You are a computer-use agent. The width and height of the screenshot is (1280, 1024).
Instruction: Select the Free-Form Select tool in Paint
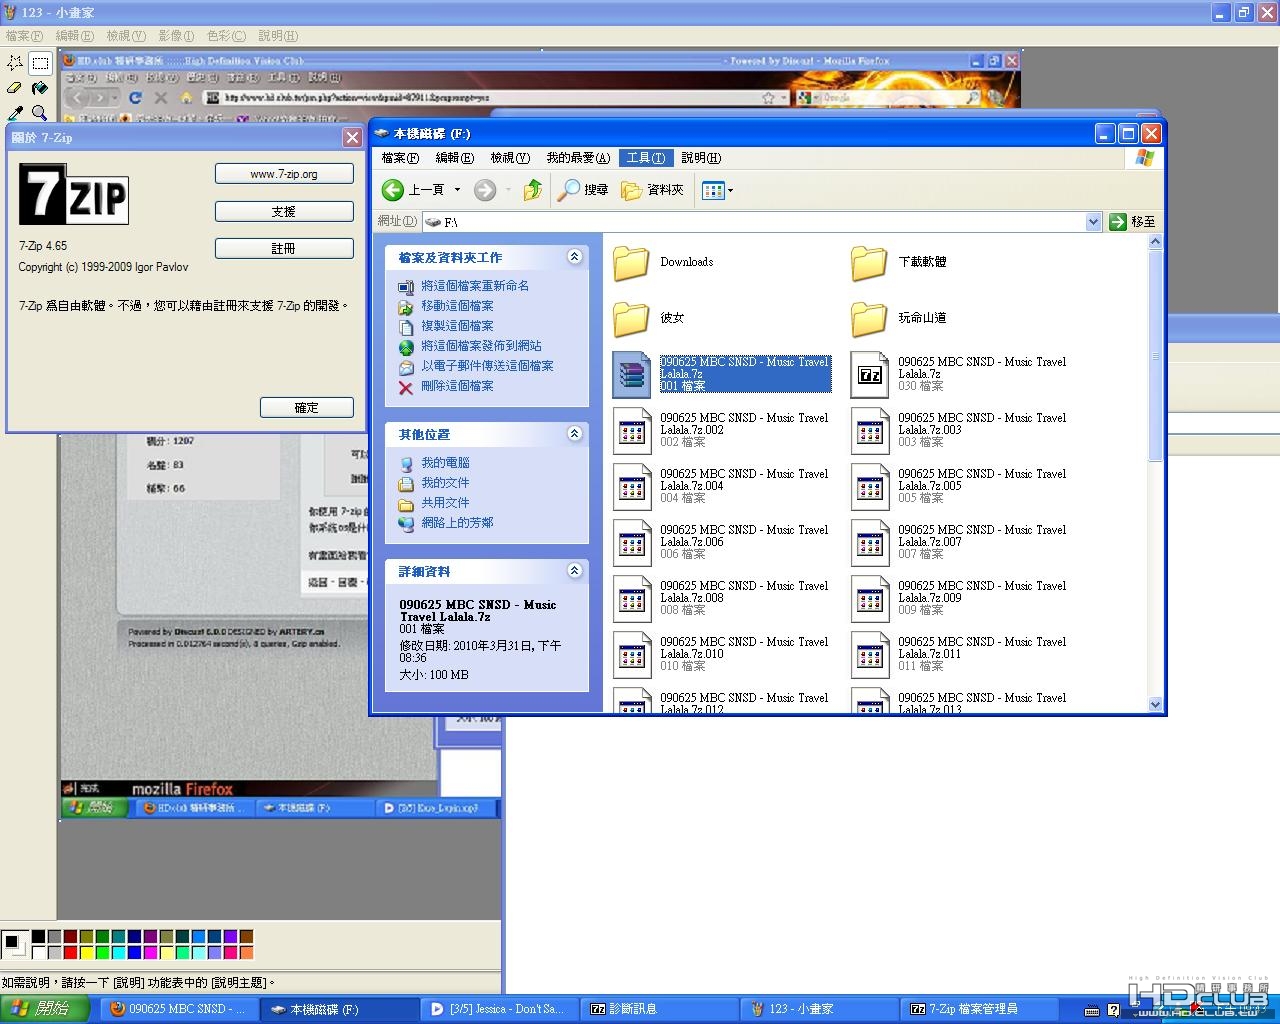pyautogui.click(x=15, y=63)
